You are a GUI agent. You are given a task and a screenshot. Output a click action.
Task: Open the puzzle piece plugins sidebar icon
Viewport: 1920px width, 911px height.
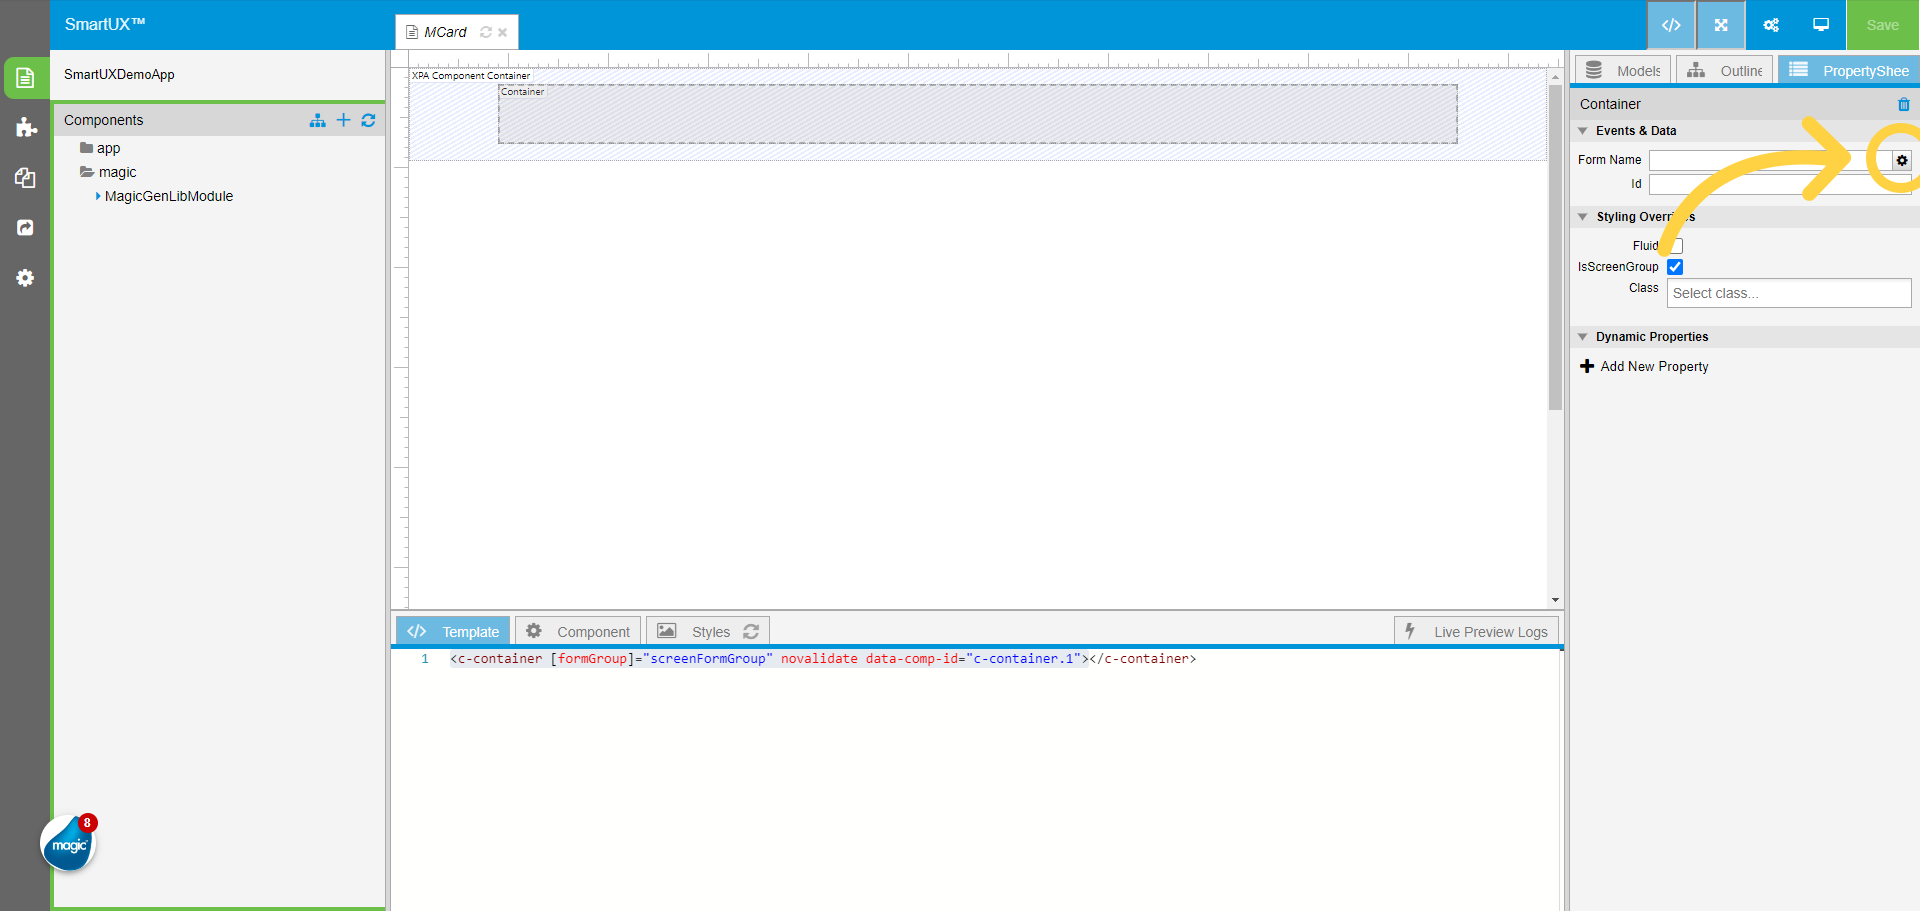pos(25,127)
